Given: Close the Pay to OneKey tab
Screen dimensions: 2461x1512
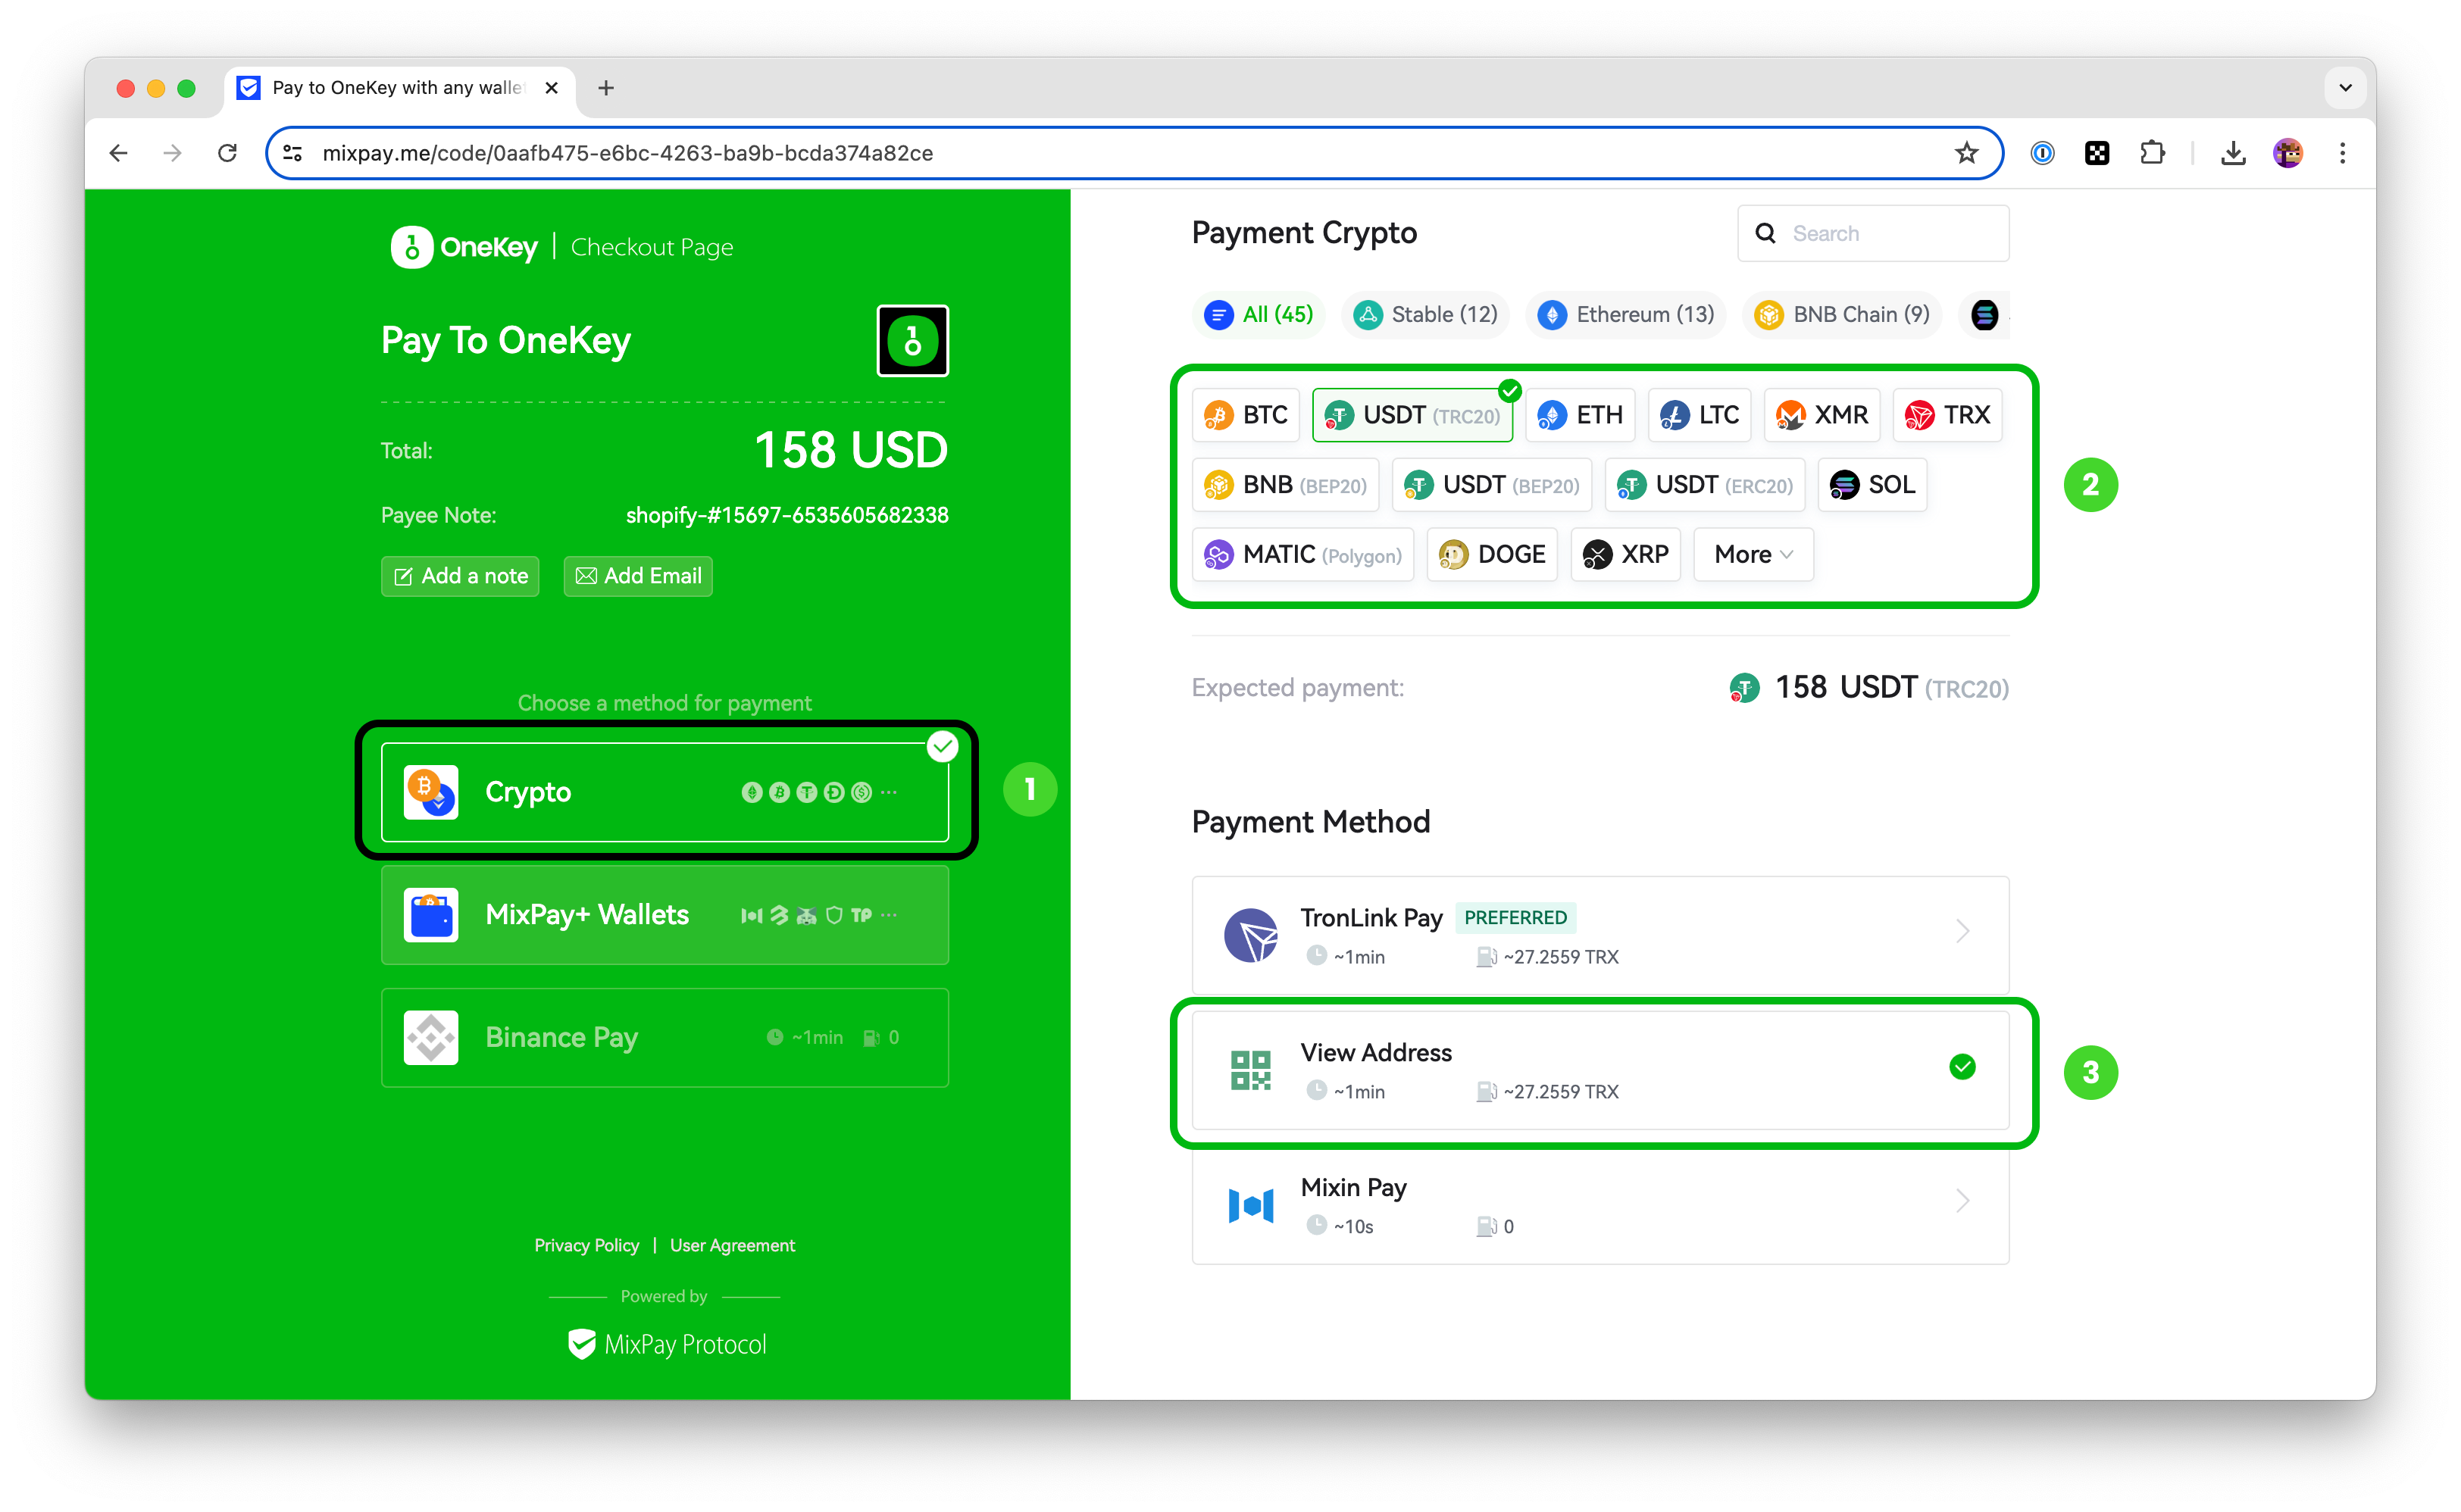Looking at the screenshot, I should [x=551, y=88].
